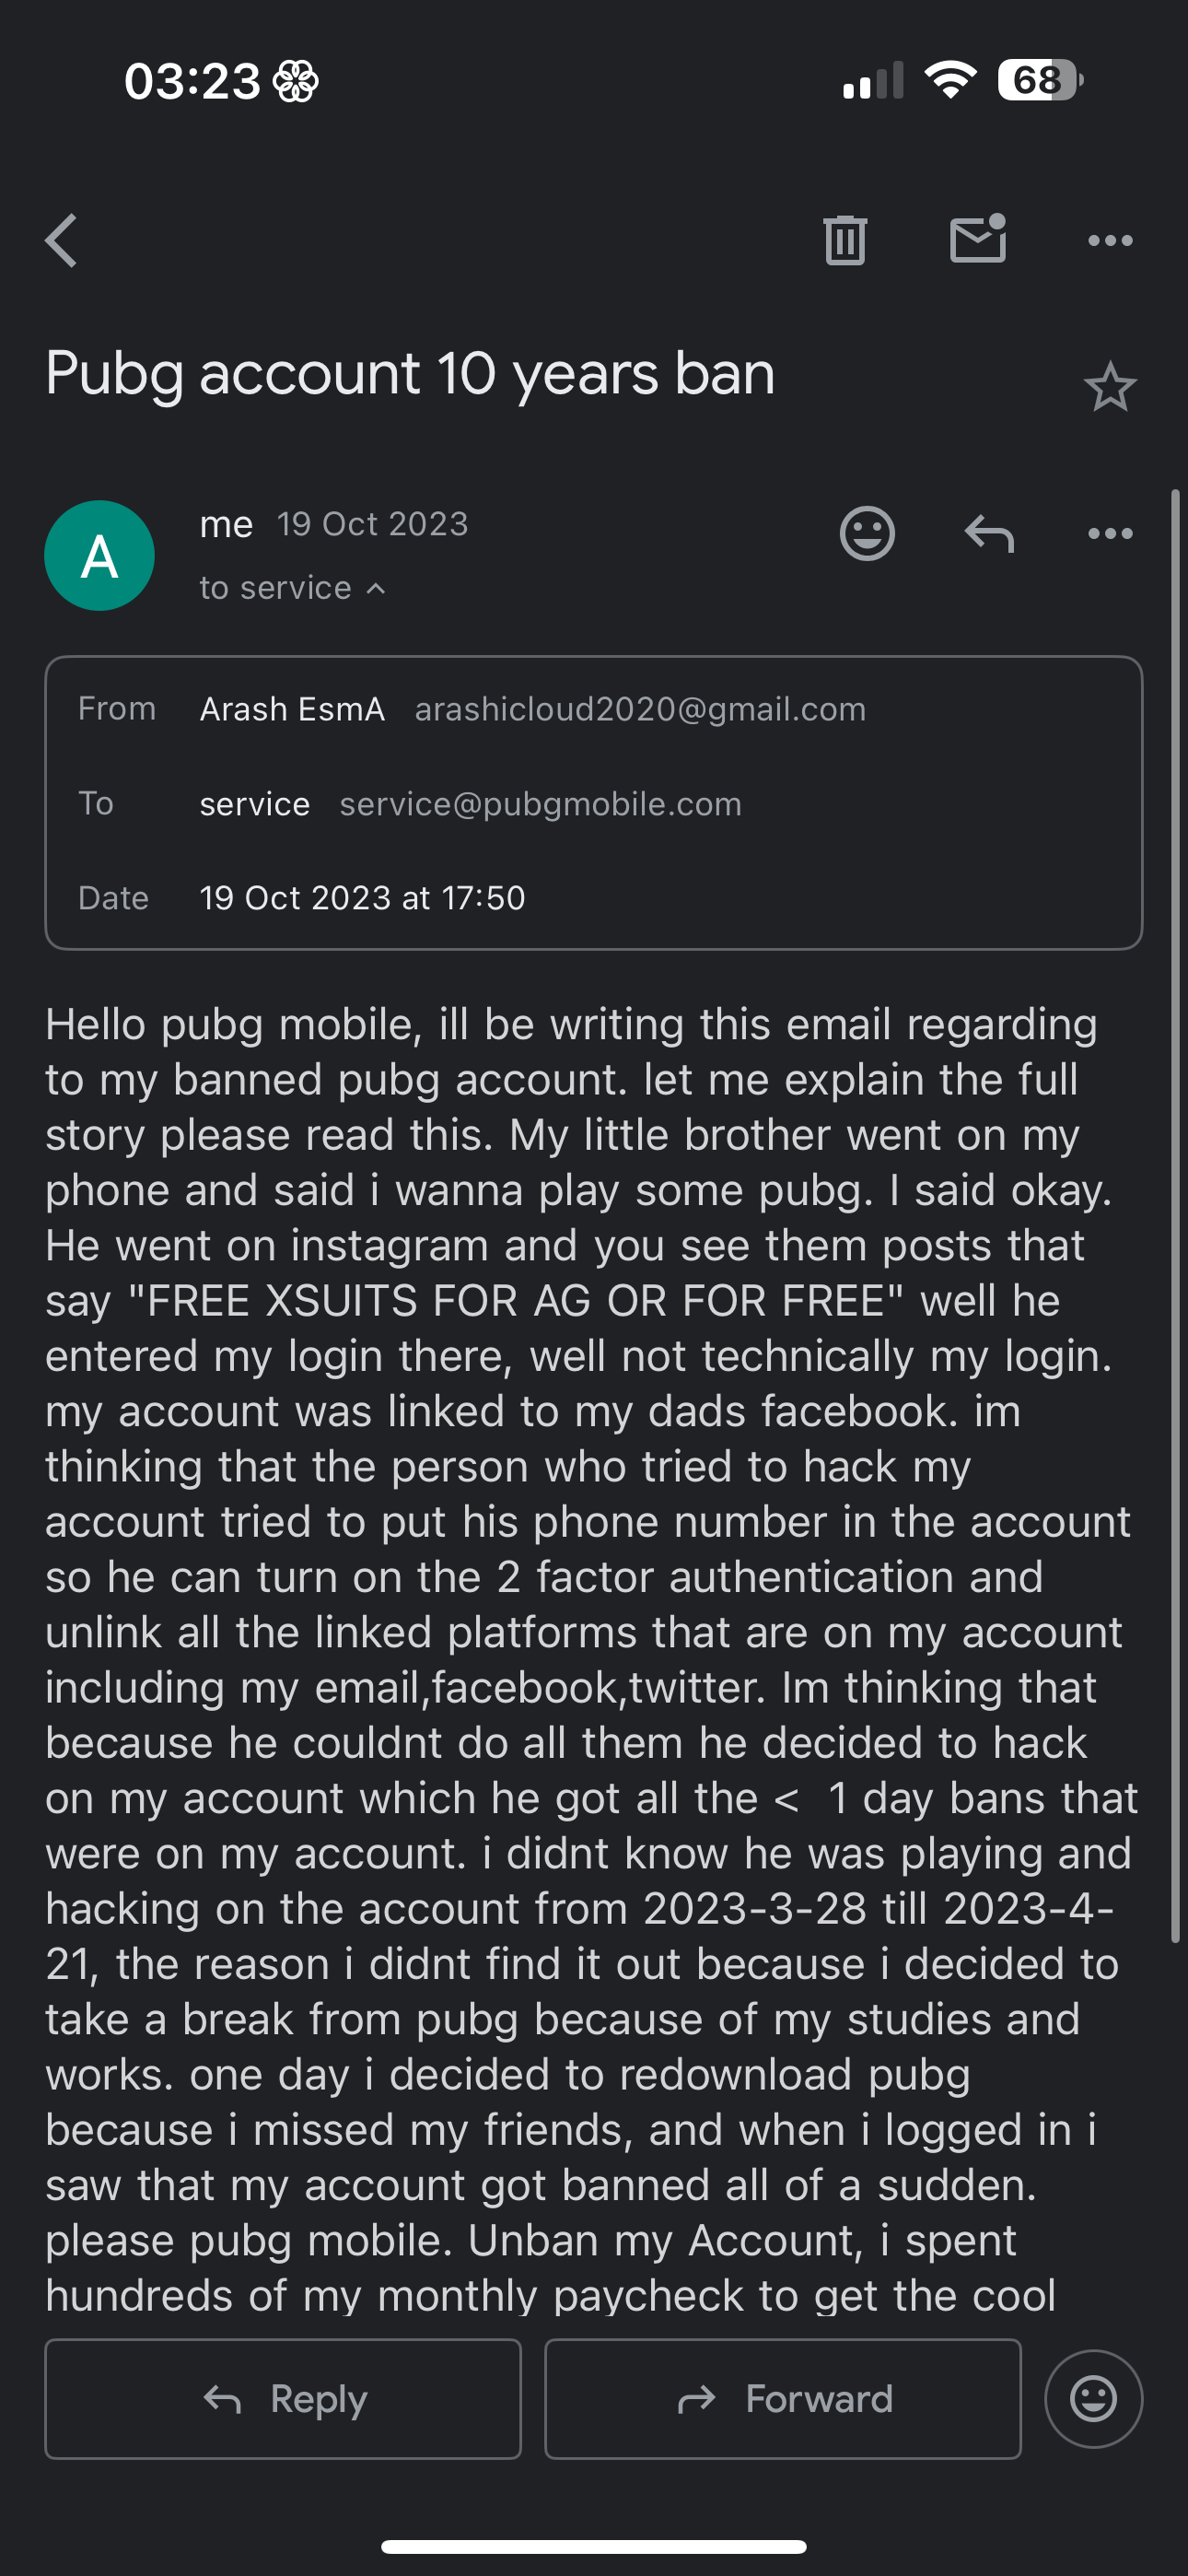1188x2576 pixels.
Task: Tap the battery indicator in status bar
Action: 1040,80
